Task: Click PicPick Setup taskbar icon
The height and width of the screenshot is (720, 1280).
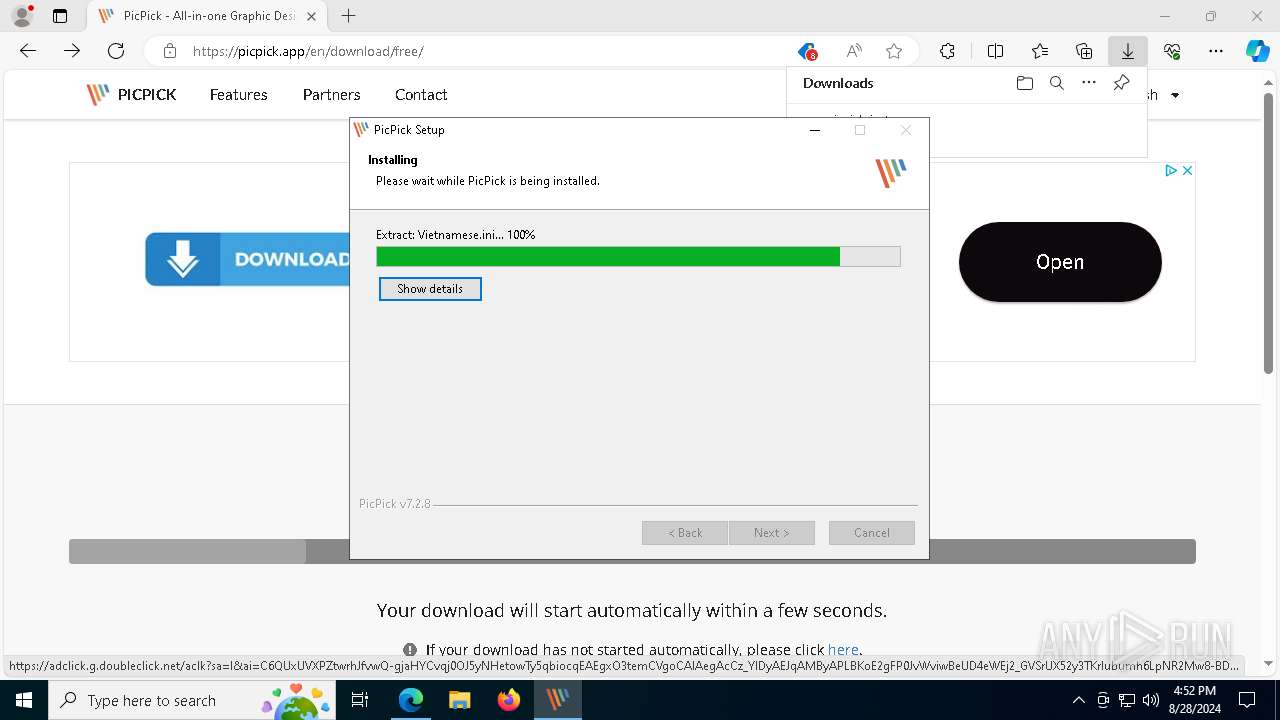Action: [x=557, y=700]
